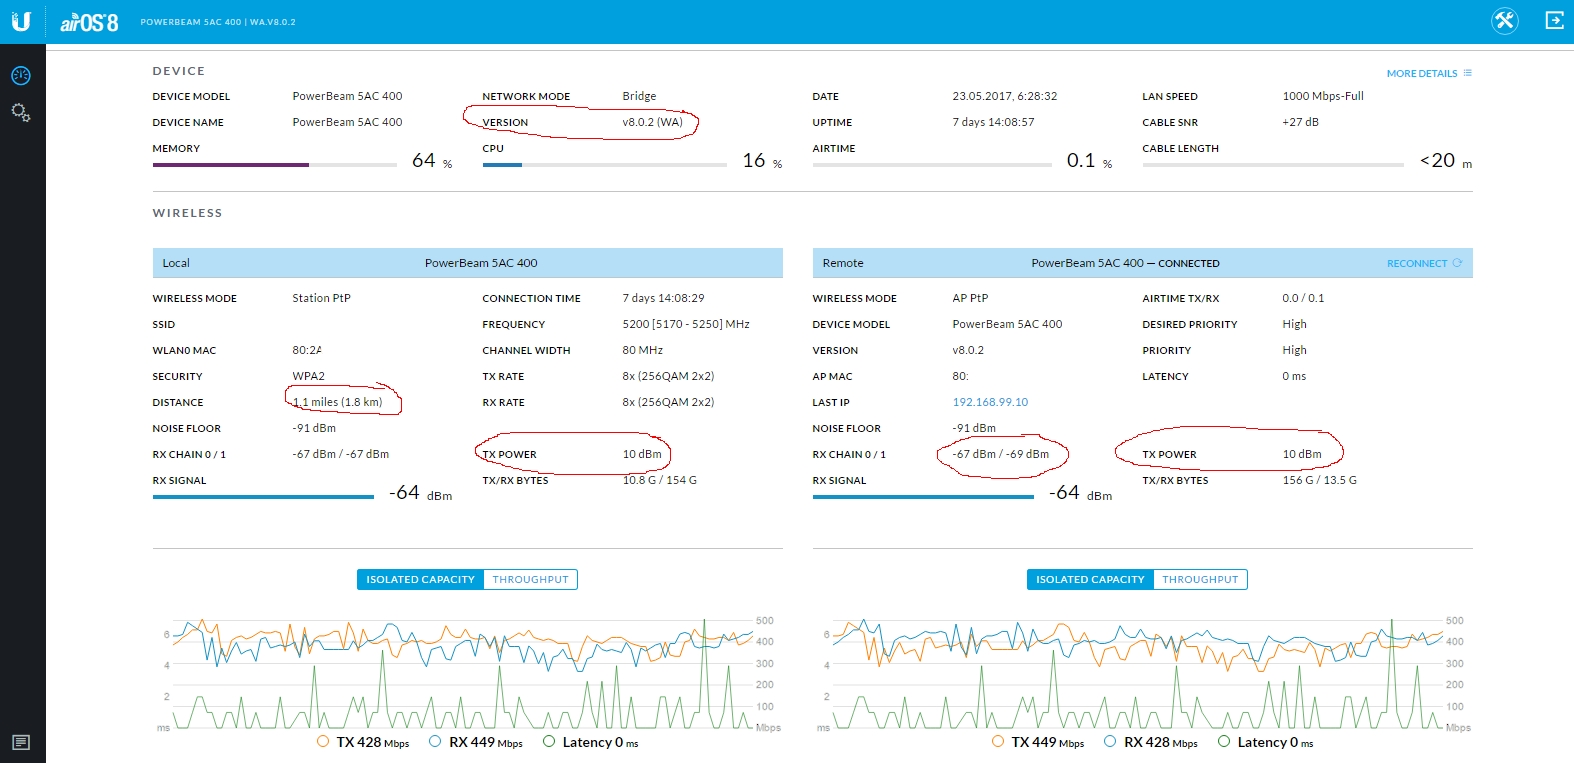The height and width of the screenshot is (763, 1574).
Task: Click Local TX rate 8x (256QAM 2x2)
Action: [x=668, y=376]
